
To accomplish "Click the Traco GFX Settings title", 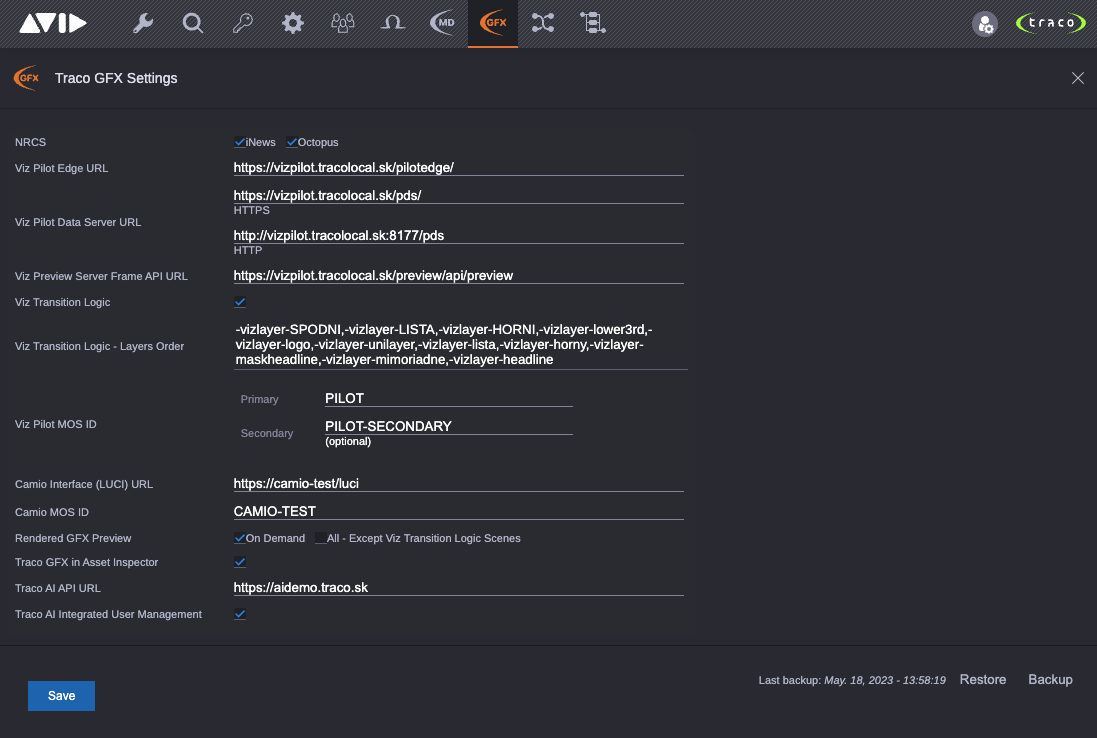I will coord(116,78).
